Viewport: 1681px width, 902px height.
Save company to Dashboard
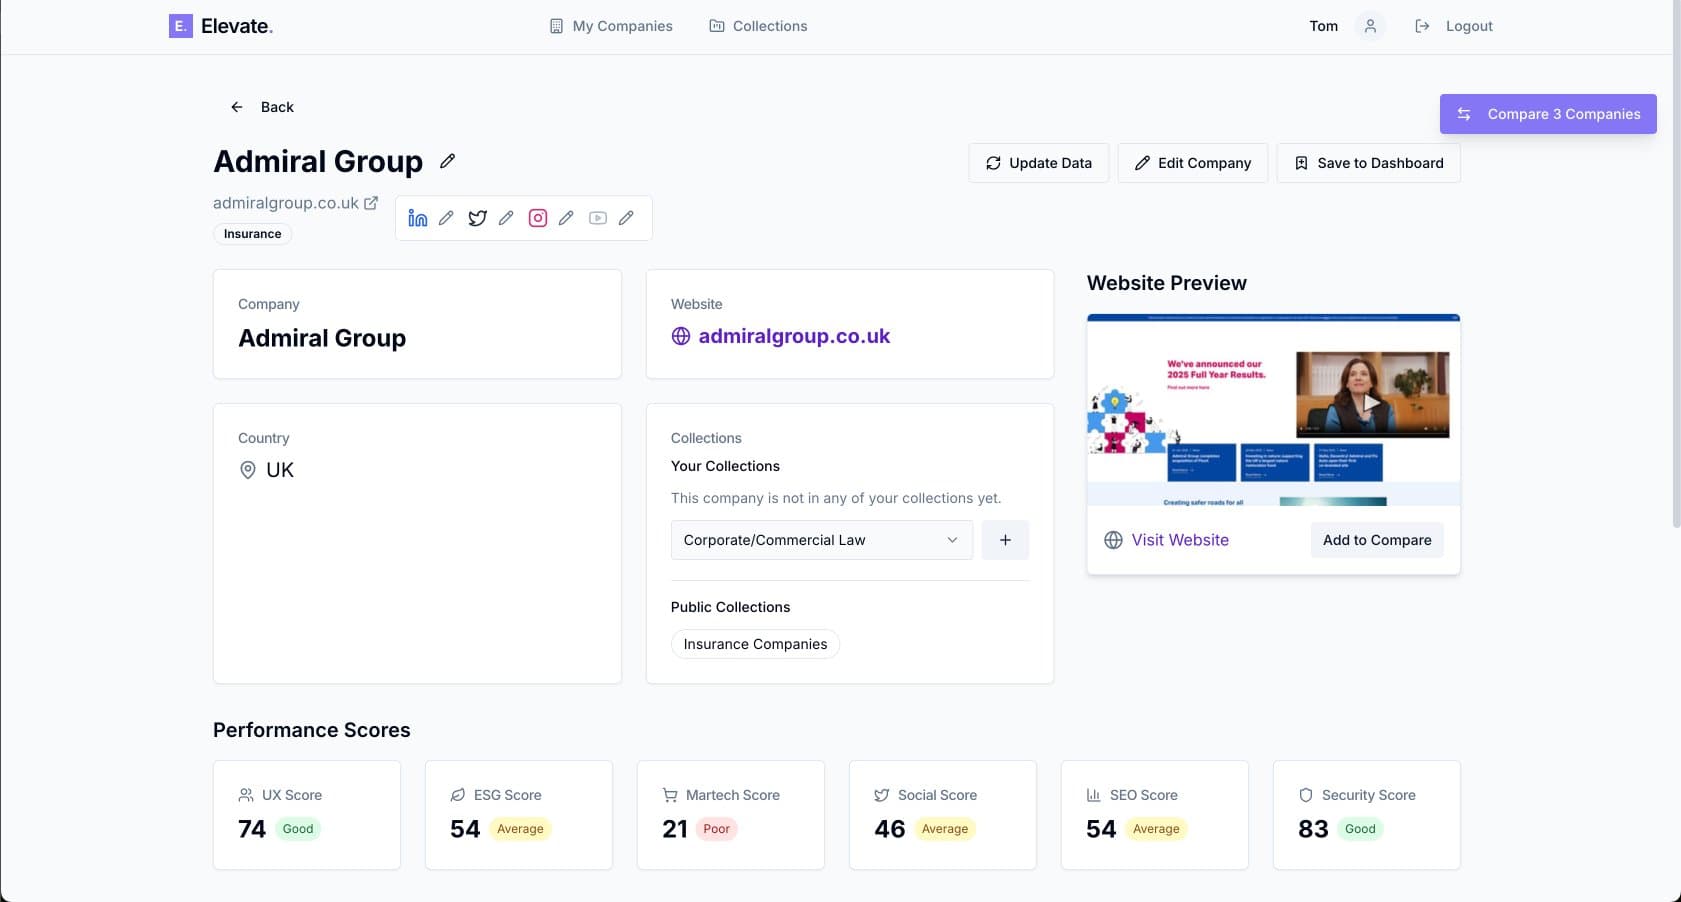tap(1369, 163)
